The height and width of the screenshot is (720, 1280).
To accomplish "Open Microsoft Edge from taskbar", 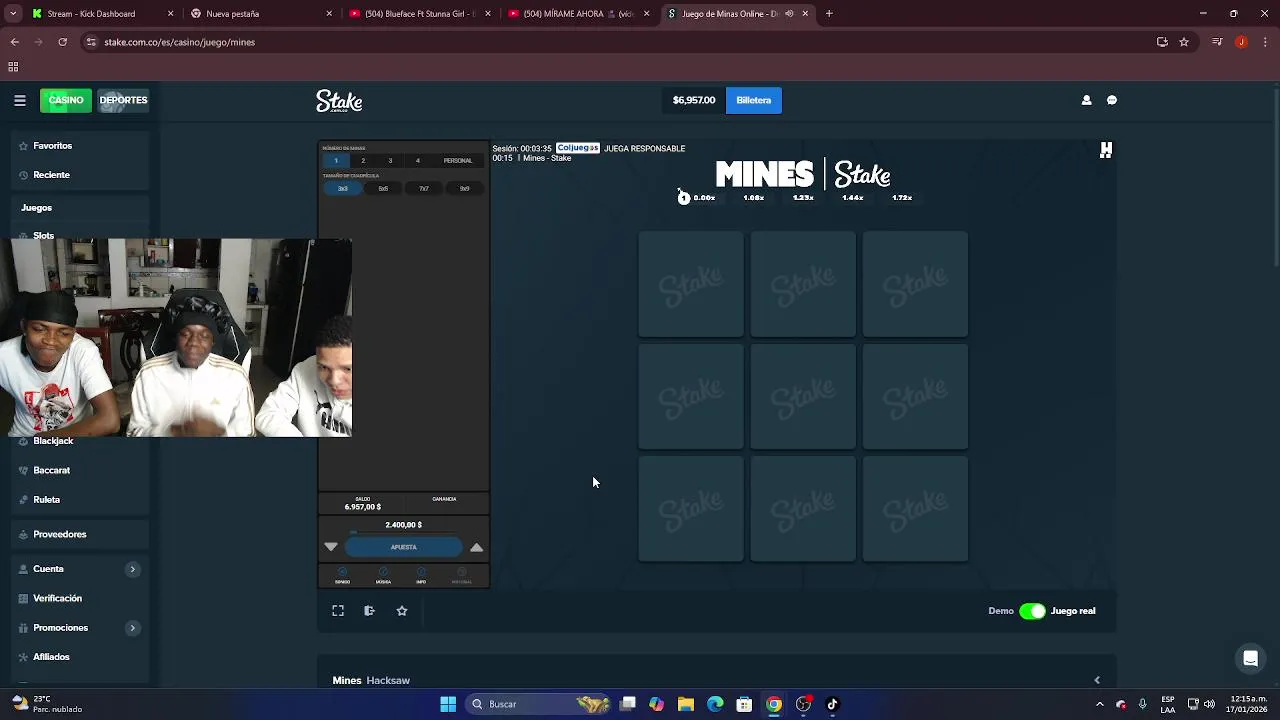I will pos(715,704).
